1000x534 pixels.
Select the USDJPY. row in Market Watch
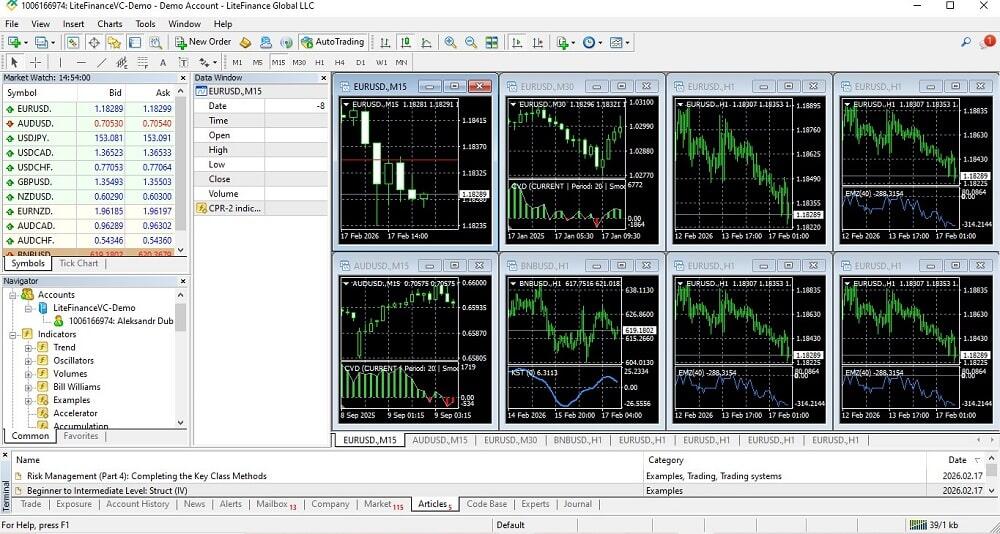click(x=89, y=138)
